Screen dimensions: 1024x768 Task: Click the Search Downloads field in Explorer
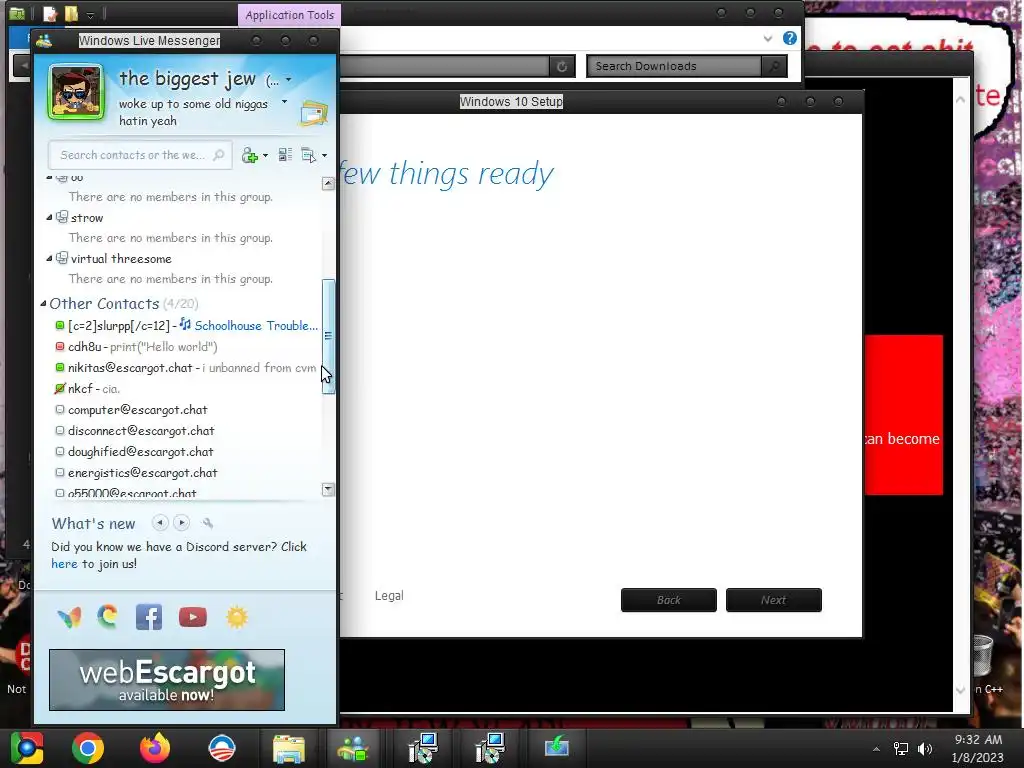(x=674, y=66)
